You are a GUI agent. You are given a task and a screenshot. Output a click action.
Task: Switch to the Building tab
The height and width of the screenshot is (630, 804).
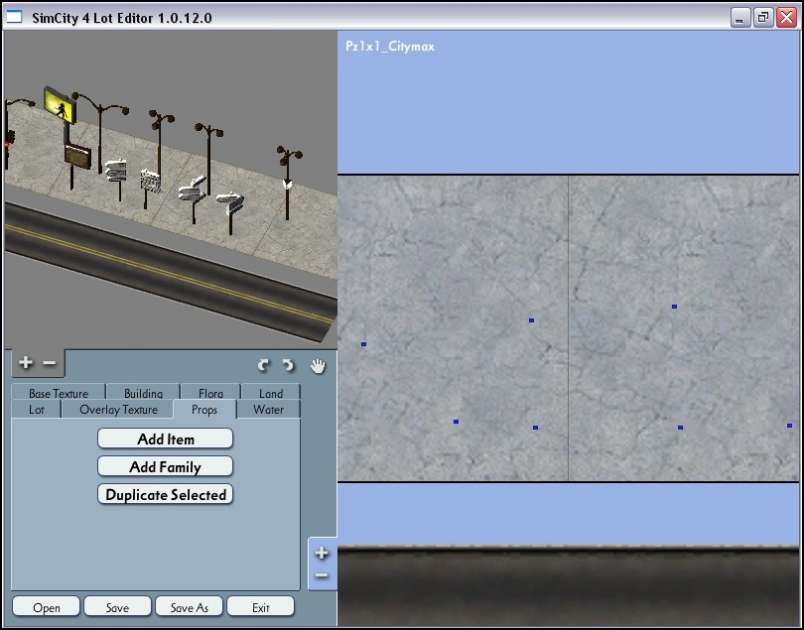pos(143,393)
